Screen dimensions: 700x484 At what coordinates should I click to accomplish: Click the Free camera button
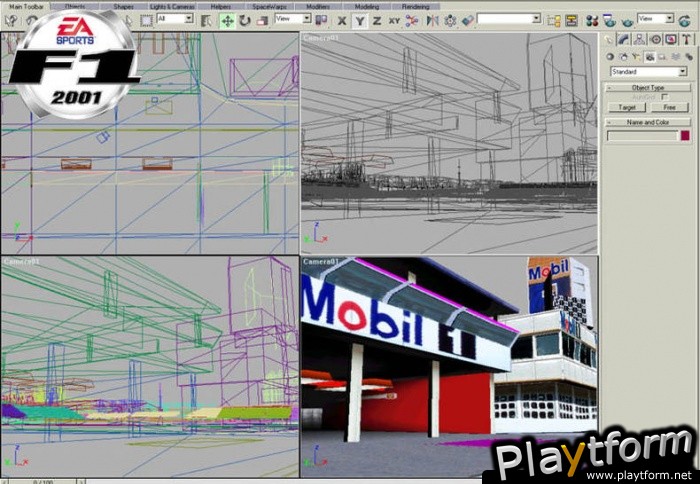click(670, 108)
